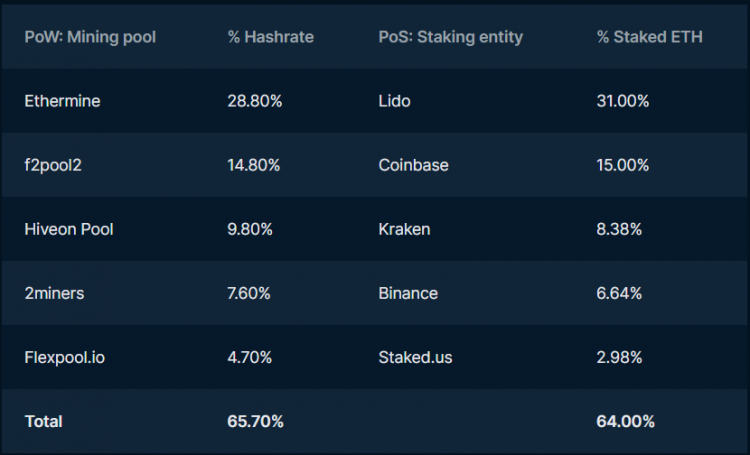Select the '% Staked ETH' column header
This screenshot has height=455, width=750.
[x=649, y=37]
